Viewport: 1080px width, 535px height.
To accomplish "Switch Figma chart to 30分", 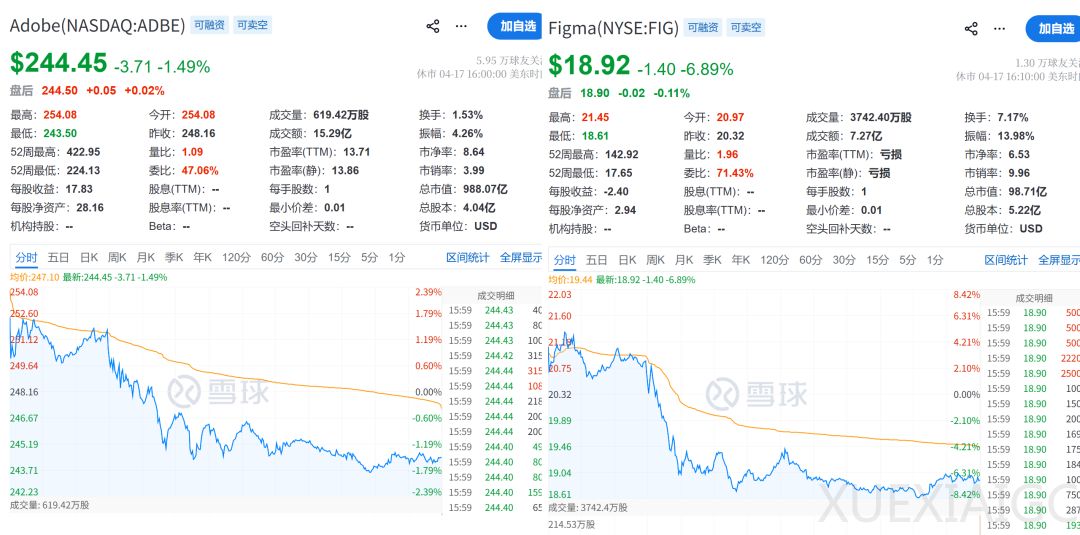I will click(844, 260).
